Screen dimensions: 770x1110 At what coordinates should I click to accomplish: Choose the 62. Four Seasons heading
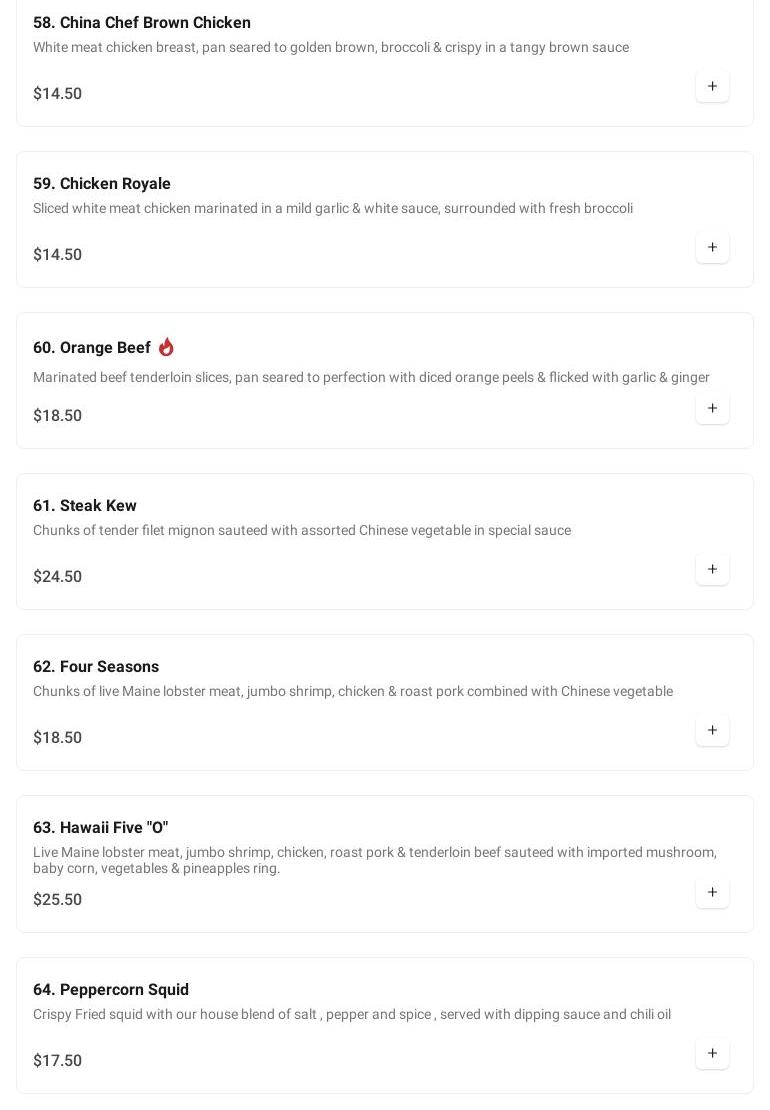coord(96,667)
